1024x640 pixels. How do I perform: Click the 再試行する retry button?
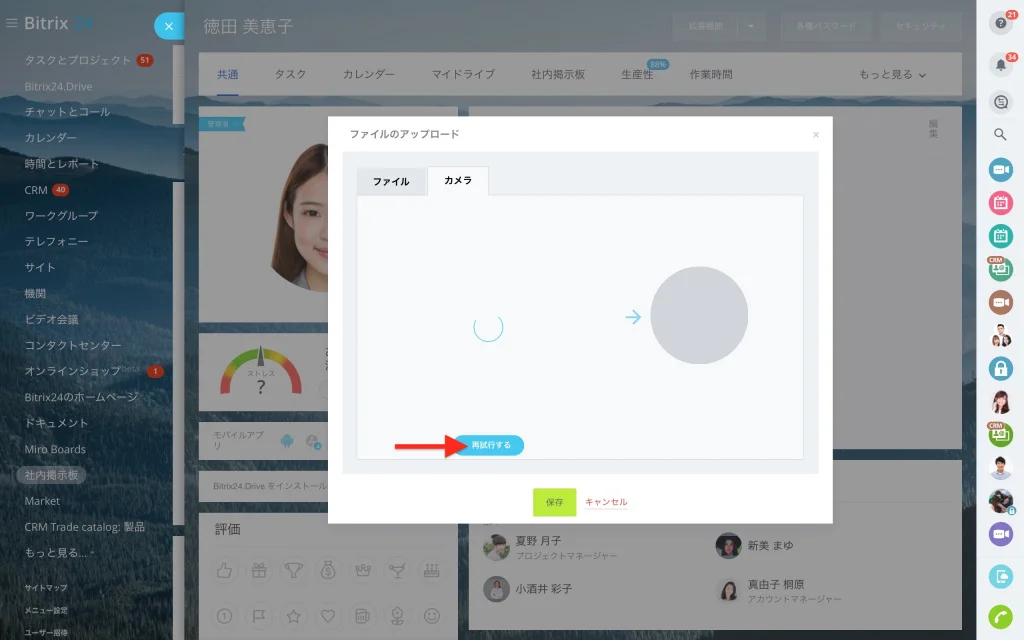[490, 445]
